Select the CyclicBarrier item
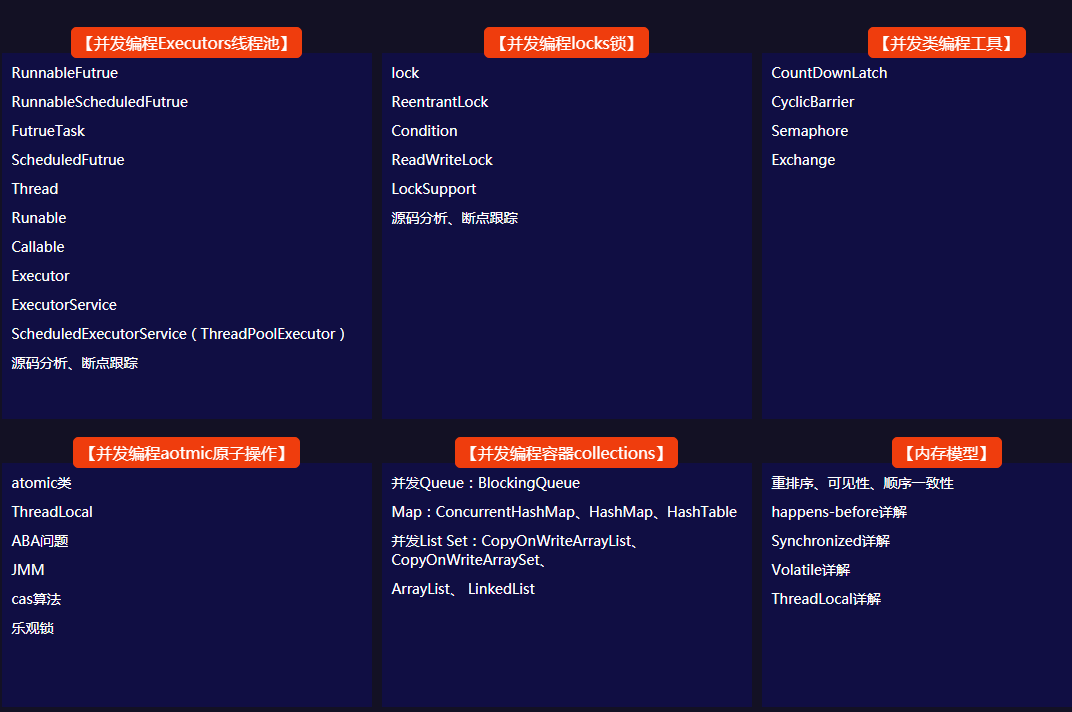The height and width of the screenshot is (712, 1072). tap(812, 102)
